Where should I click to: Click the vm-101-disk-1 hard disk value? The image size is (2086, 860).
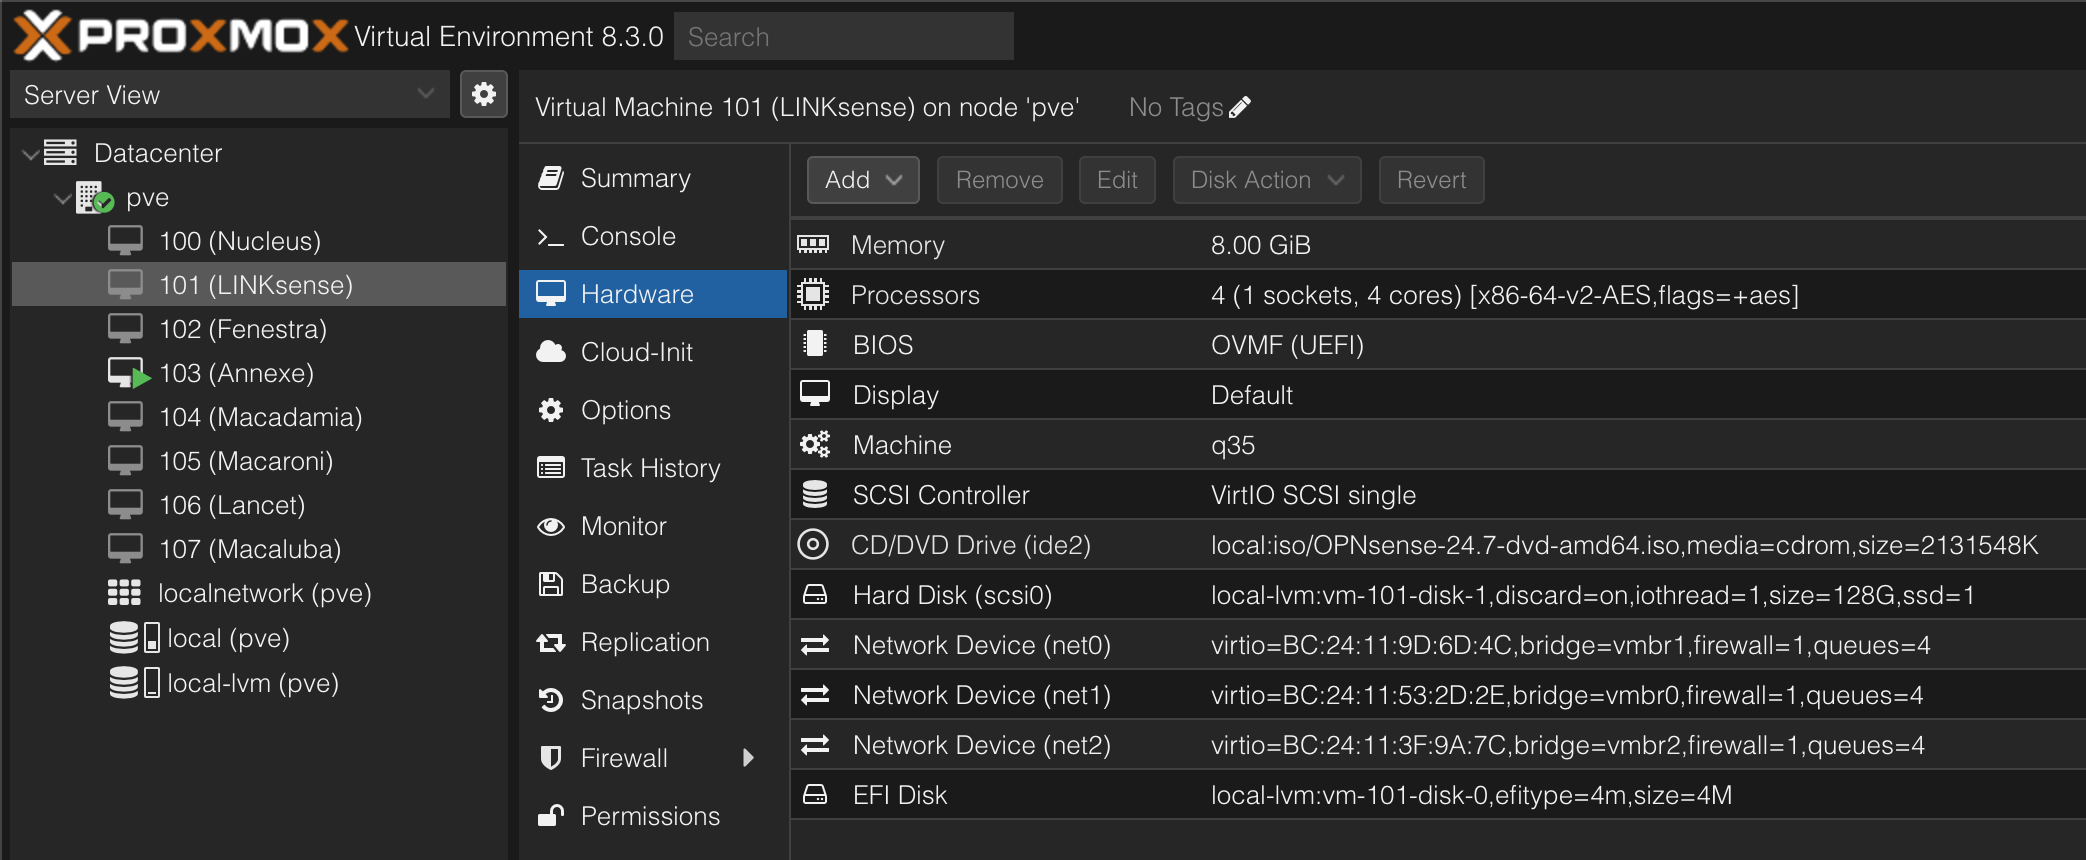coord(1593,595)
